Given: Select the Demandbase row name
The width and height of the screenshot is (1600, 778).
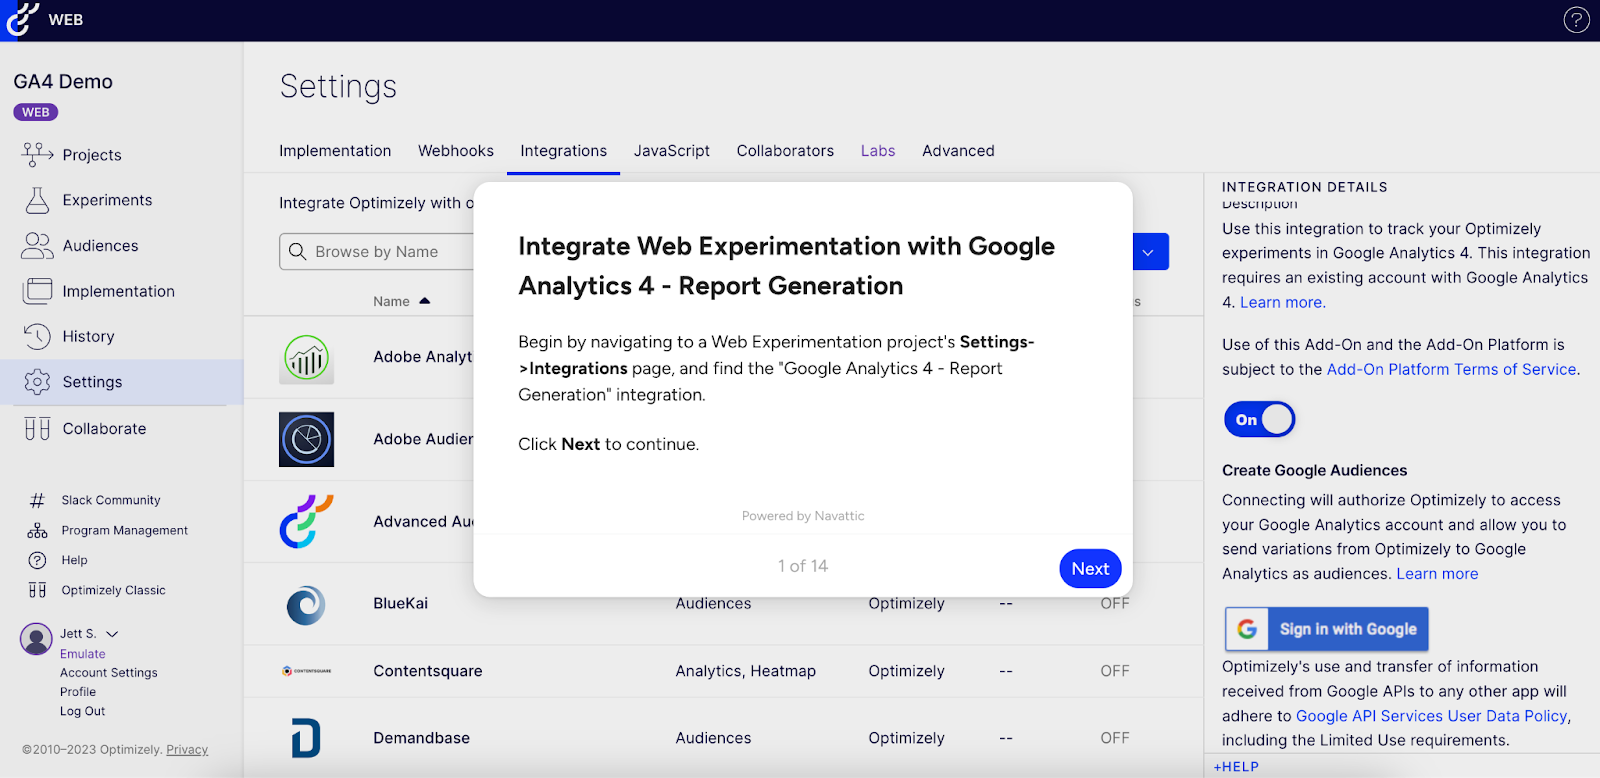Looking at the screenshot, I should click(x=422, y=738).
